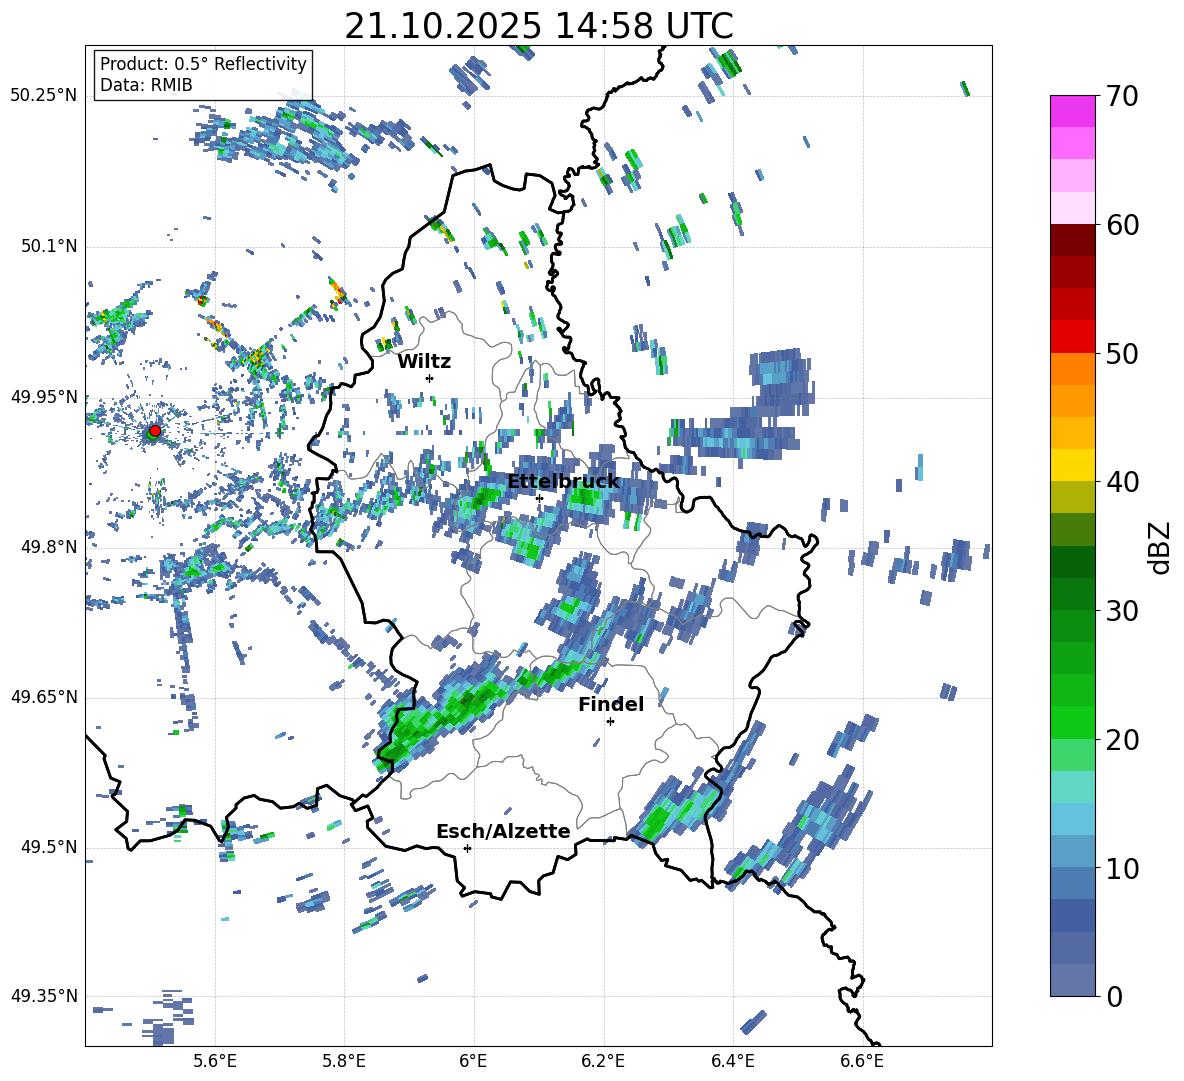Pick the bright red swatch near 50 dBZ
Screen dimensions: 1184x1081
pos(1073,336)
